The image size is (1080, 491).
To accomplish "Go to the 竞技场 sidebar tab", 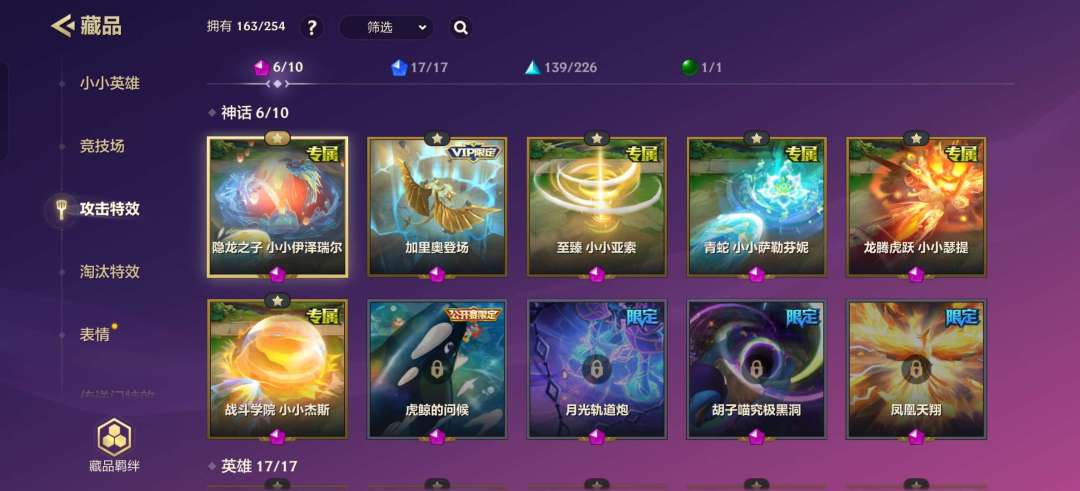I will [102, 146].
